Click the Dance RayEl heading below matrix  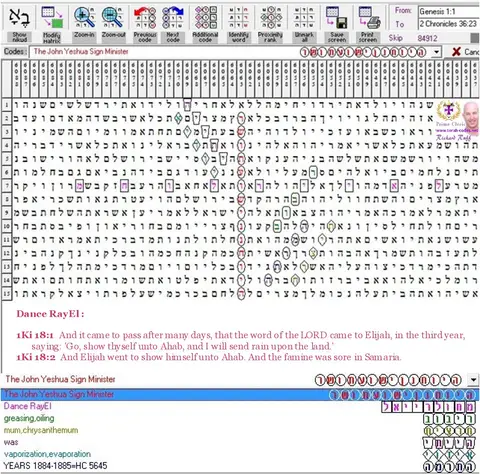(50, 314)
